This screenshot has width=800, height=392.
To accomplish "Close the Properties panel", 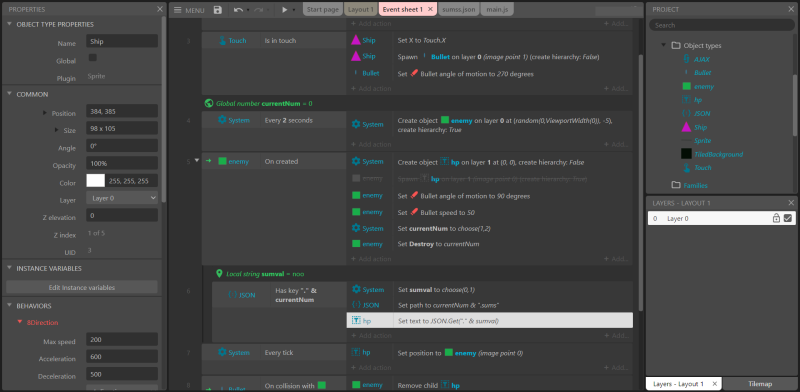I will tap(160, 9).
